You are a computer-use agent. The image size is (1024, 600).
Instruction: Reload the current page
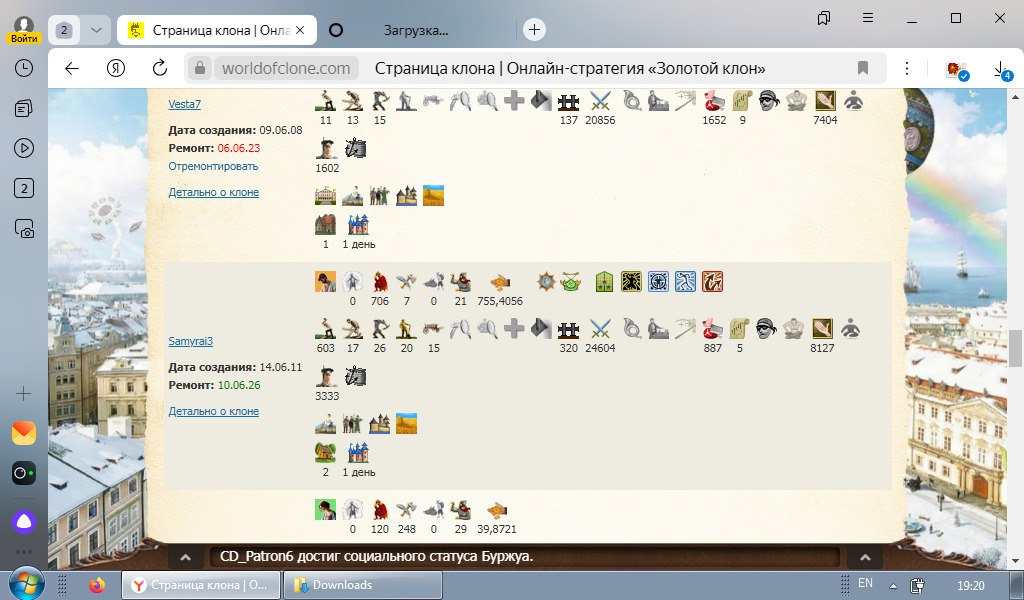pyautogui.click(x=160, y=68)
